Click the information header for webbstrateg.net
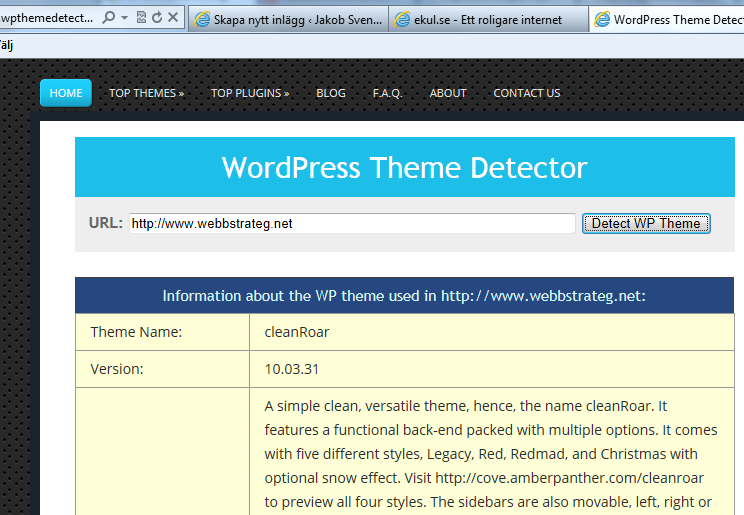The width and height of the screenshot is (744, 515). coord(404,296)
